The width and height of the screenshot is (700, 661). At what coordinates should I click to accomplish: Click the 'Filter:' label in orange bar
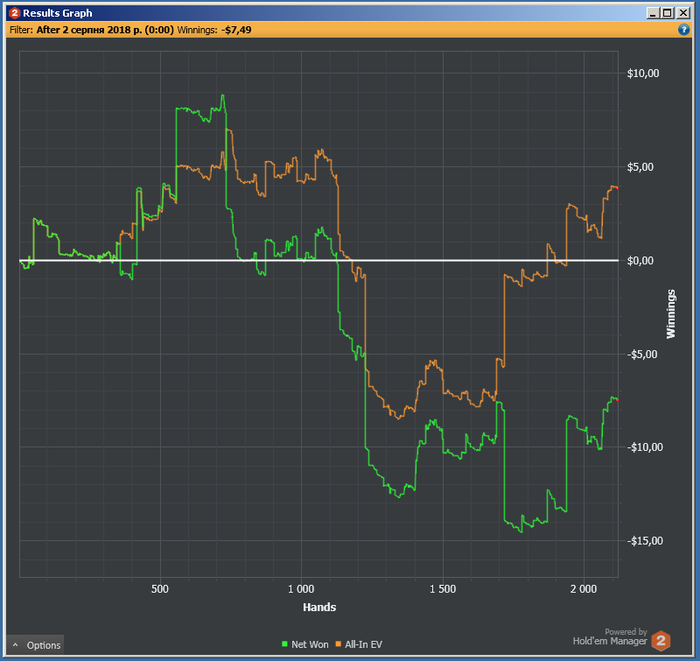click(x=21, y=30)
